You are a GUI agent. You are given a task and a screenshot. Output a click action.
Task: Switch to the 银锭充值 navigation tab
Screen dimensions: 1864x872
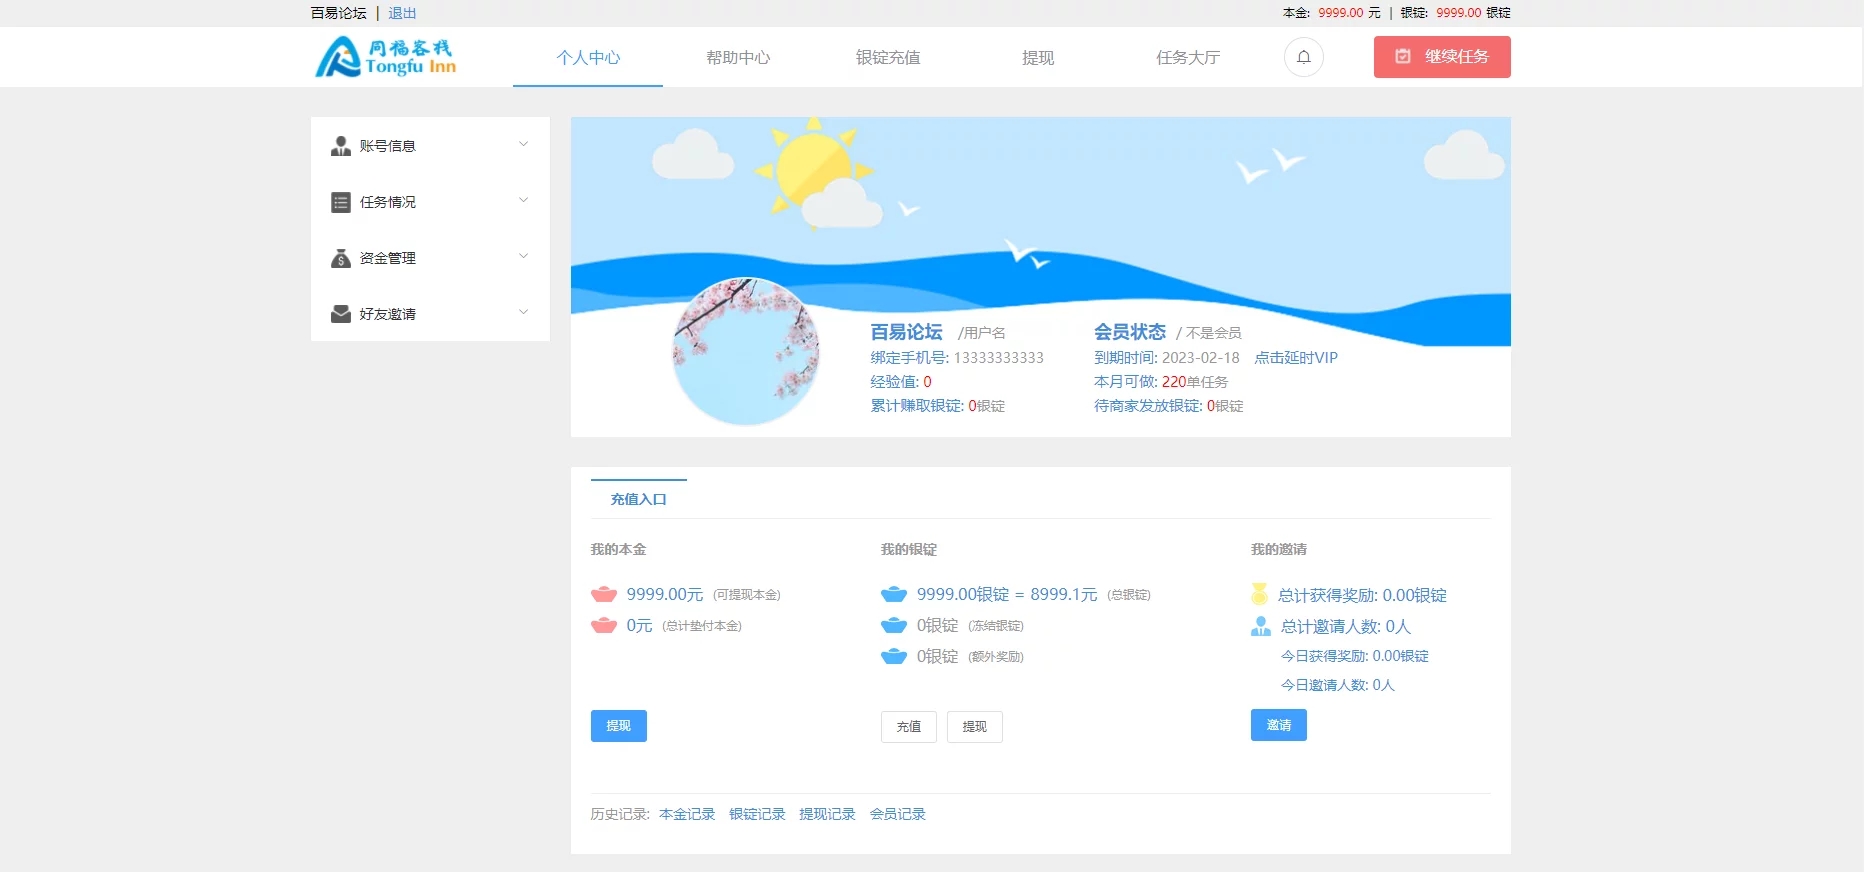click(x=888, y=58)
